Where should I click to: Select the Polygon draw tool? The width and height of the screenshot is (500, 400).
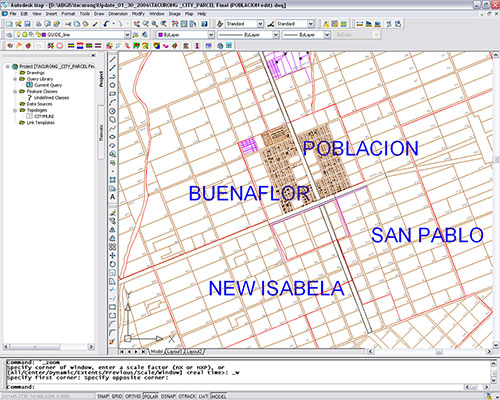(113, 85)
